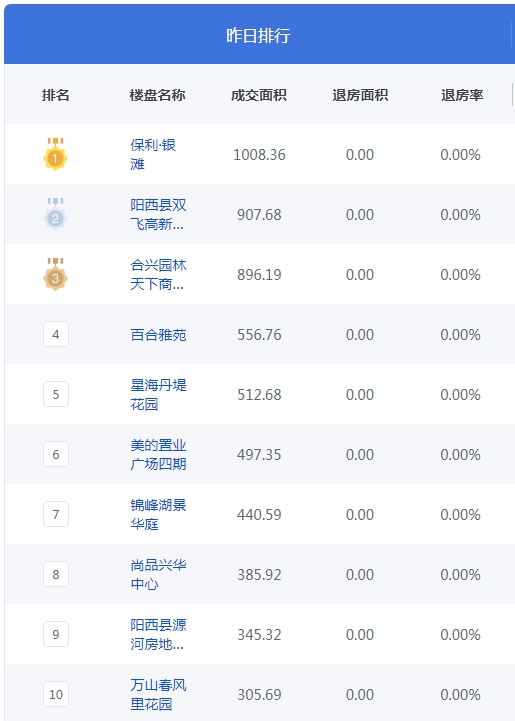Click the 成交面积 column header
The width and height of the screenshot is (515, 721).
point(259,95)
